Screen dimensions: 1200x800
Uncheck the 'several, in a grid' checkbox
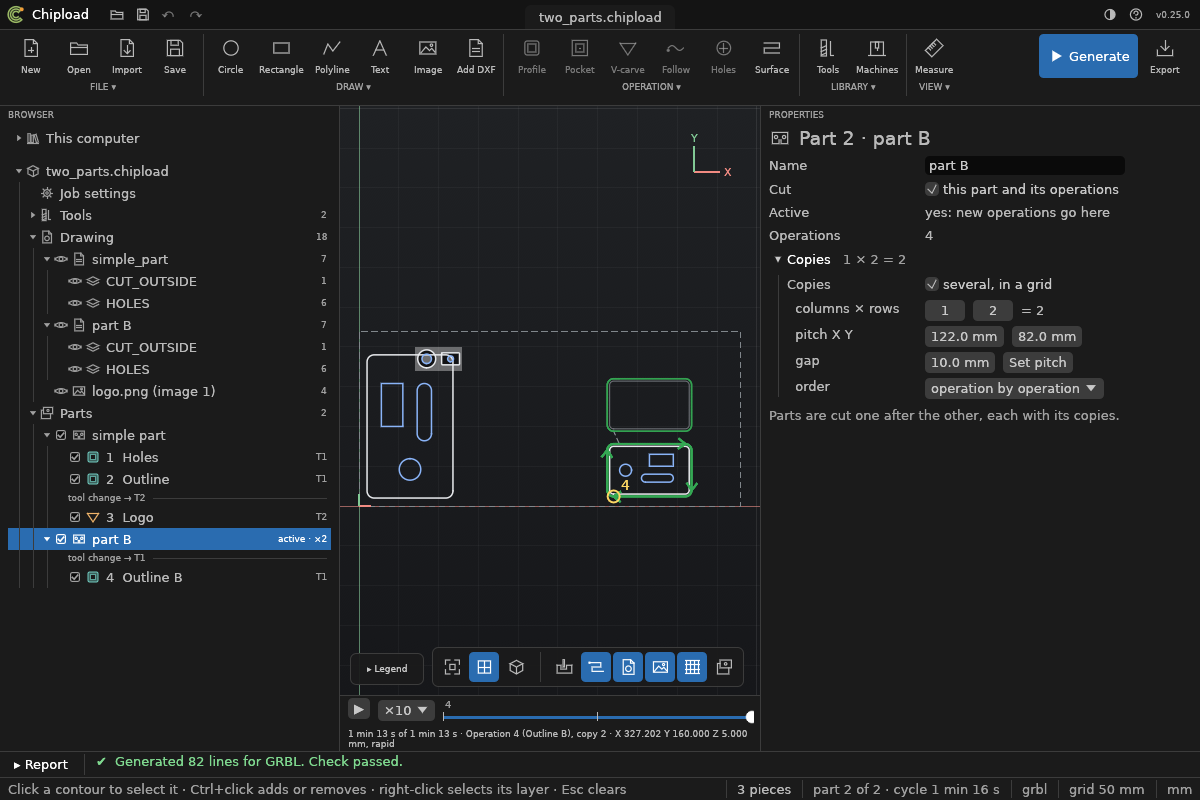pyautogui.click(x=932, y=284)
